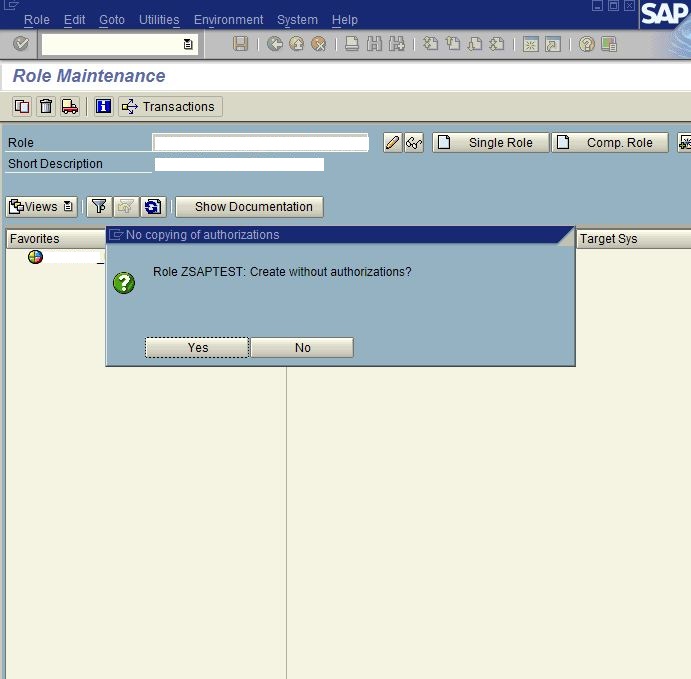Click inside the Role input field
The width and height of the screenshot is (691, 679).
coord(260,143)
